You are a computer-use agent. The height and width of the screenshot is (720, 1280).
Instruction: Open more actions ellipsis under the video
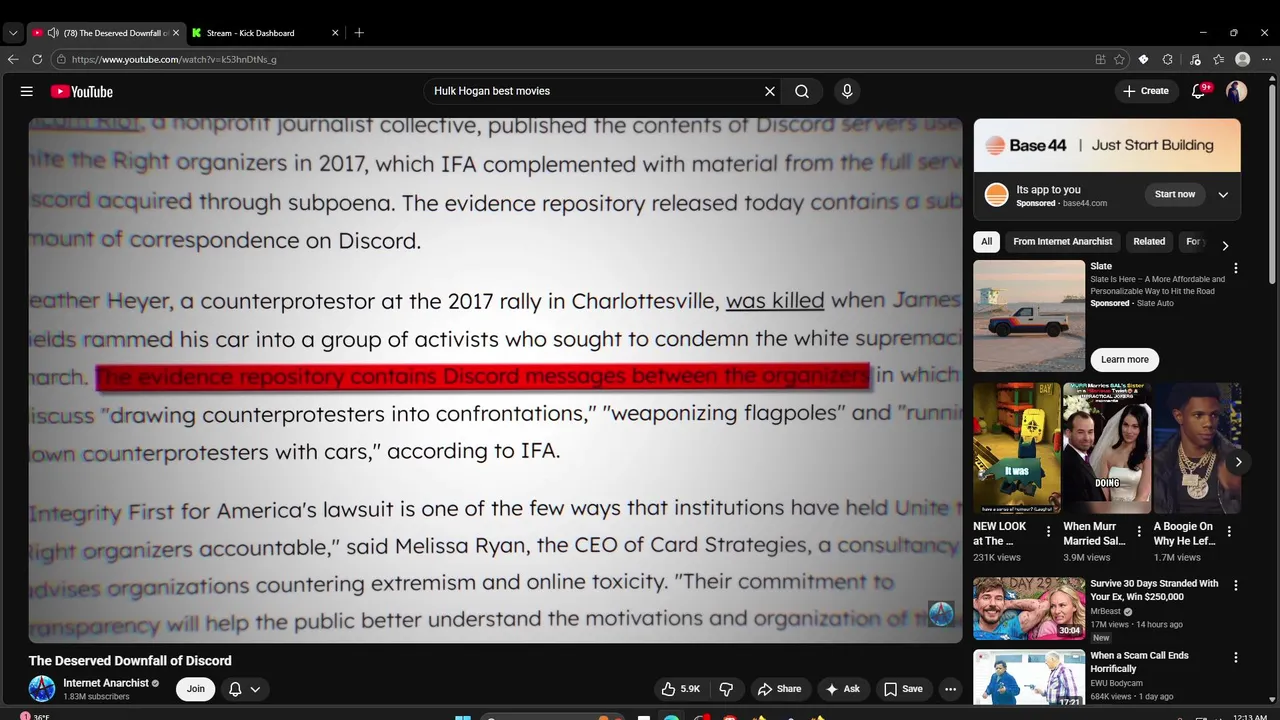click(951, 689)
